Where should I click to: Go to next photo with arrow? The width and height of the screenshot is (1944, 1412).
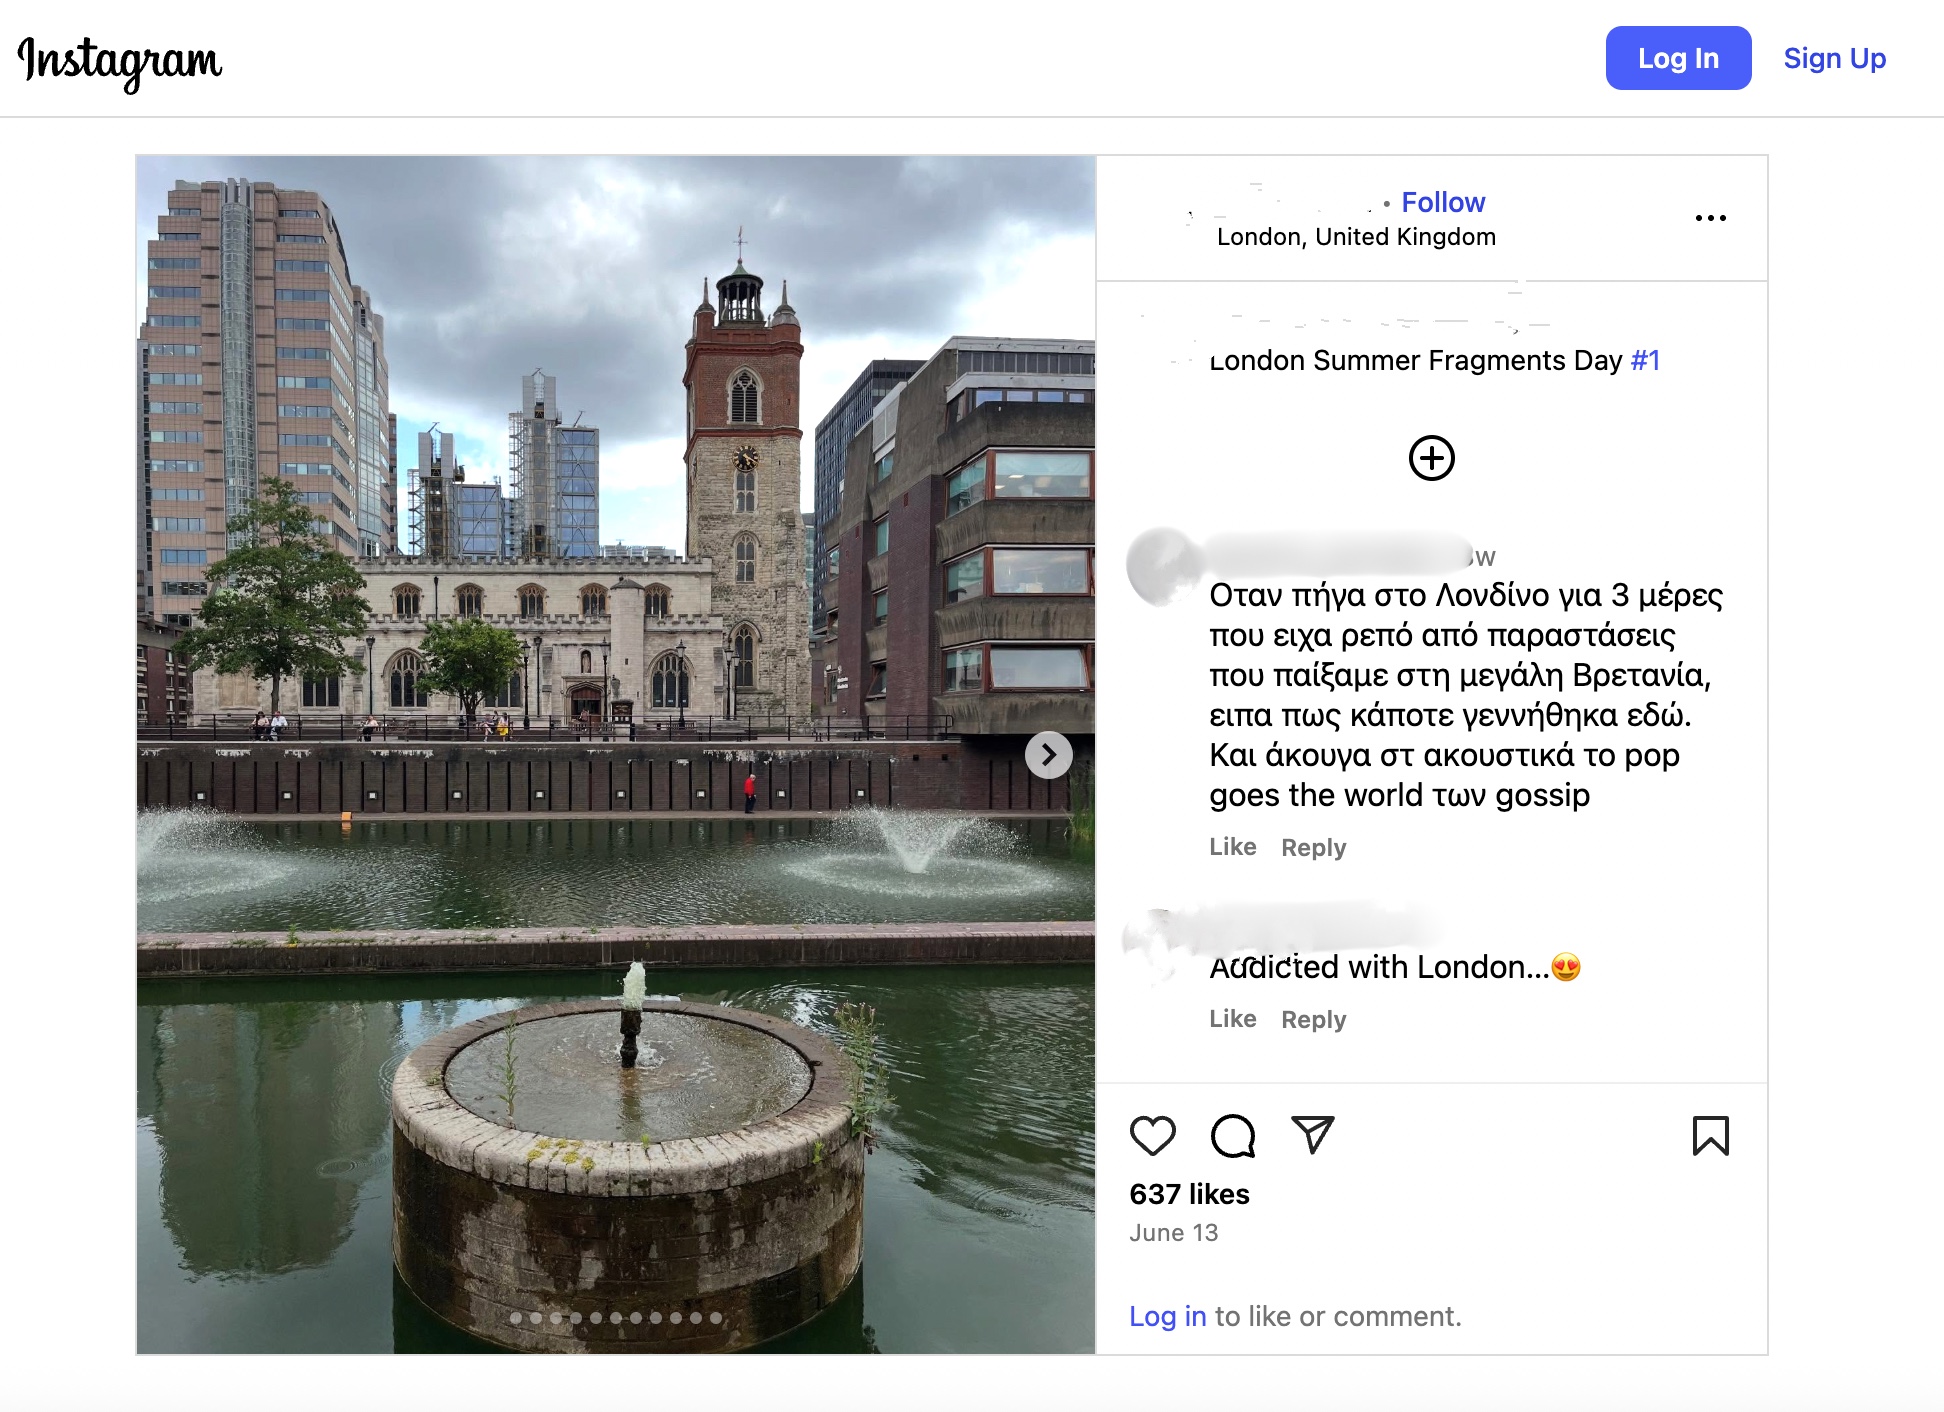click(1048, 755)
